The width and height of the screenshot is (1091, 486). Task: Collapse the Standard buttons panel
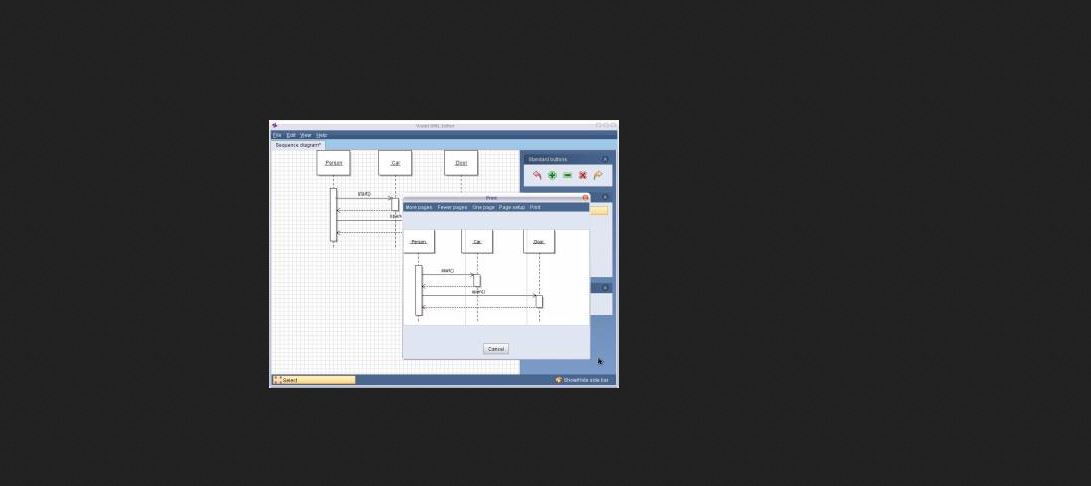coord(605,159)
